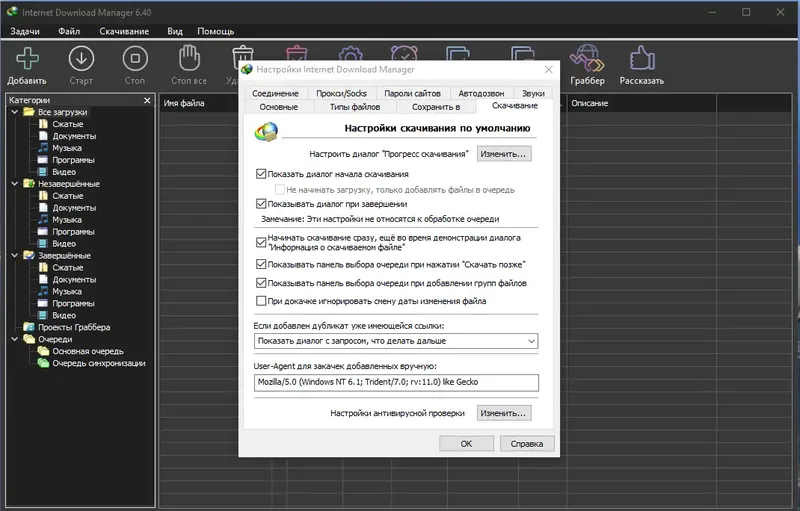
Task: Click Документы icon under Незавершённые
Action: pos(43,208)
